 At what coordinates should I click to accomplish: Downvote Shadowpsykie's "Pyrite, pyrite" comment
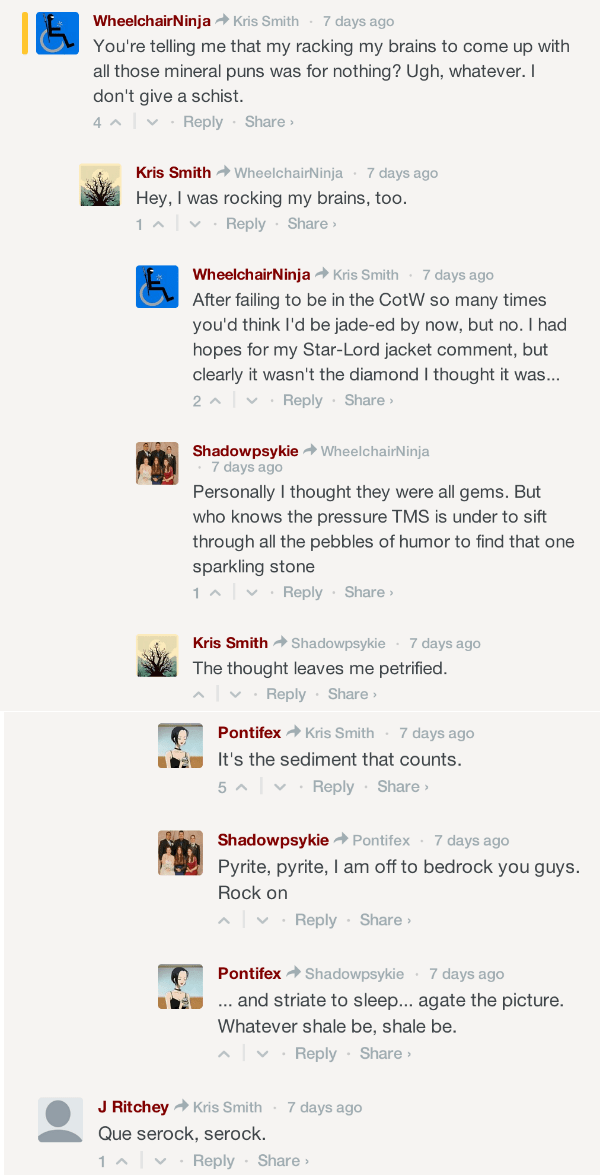(262, 920)
